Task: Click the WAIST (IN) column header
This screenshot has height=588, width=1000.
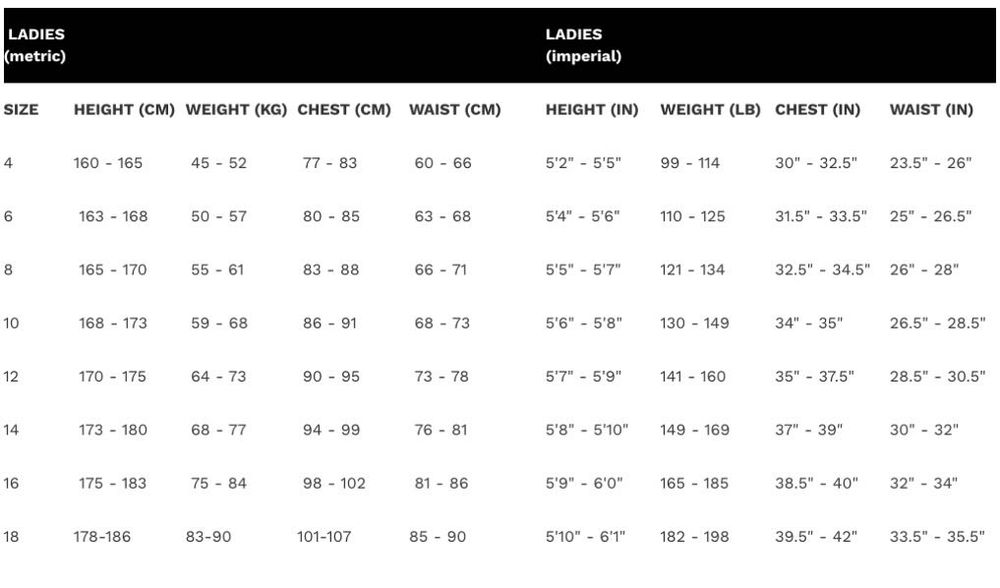Action: [x=930, y=110]
